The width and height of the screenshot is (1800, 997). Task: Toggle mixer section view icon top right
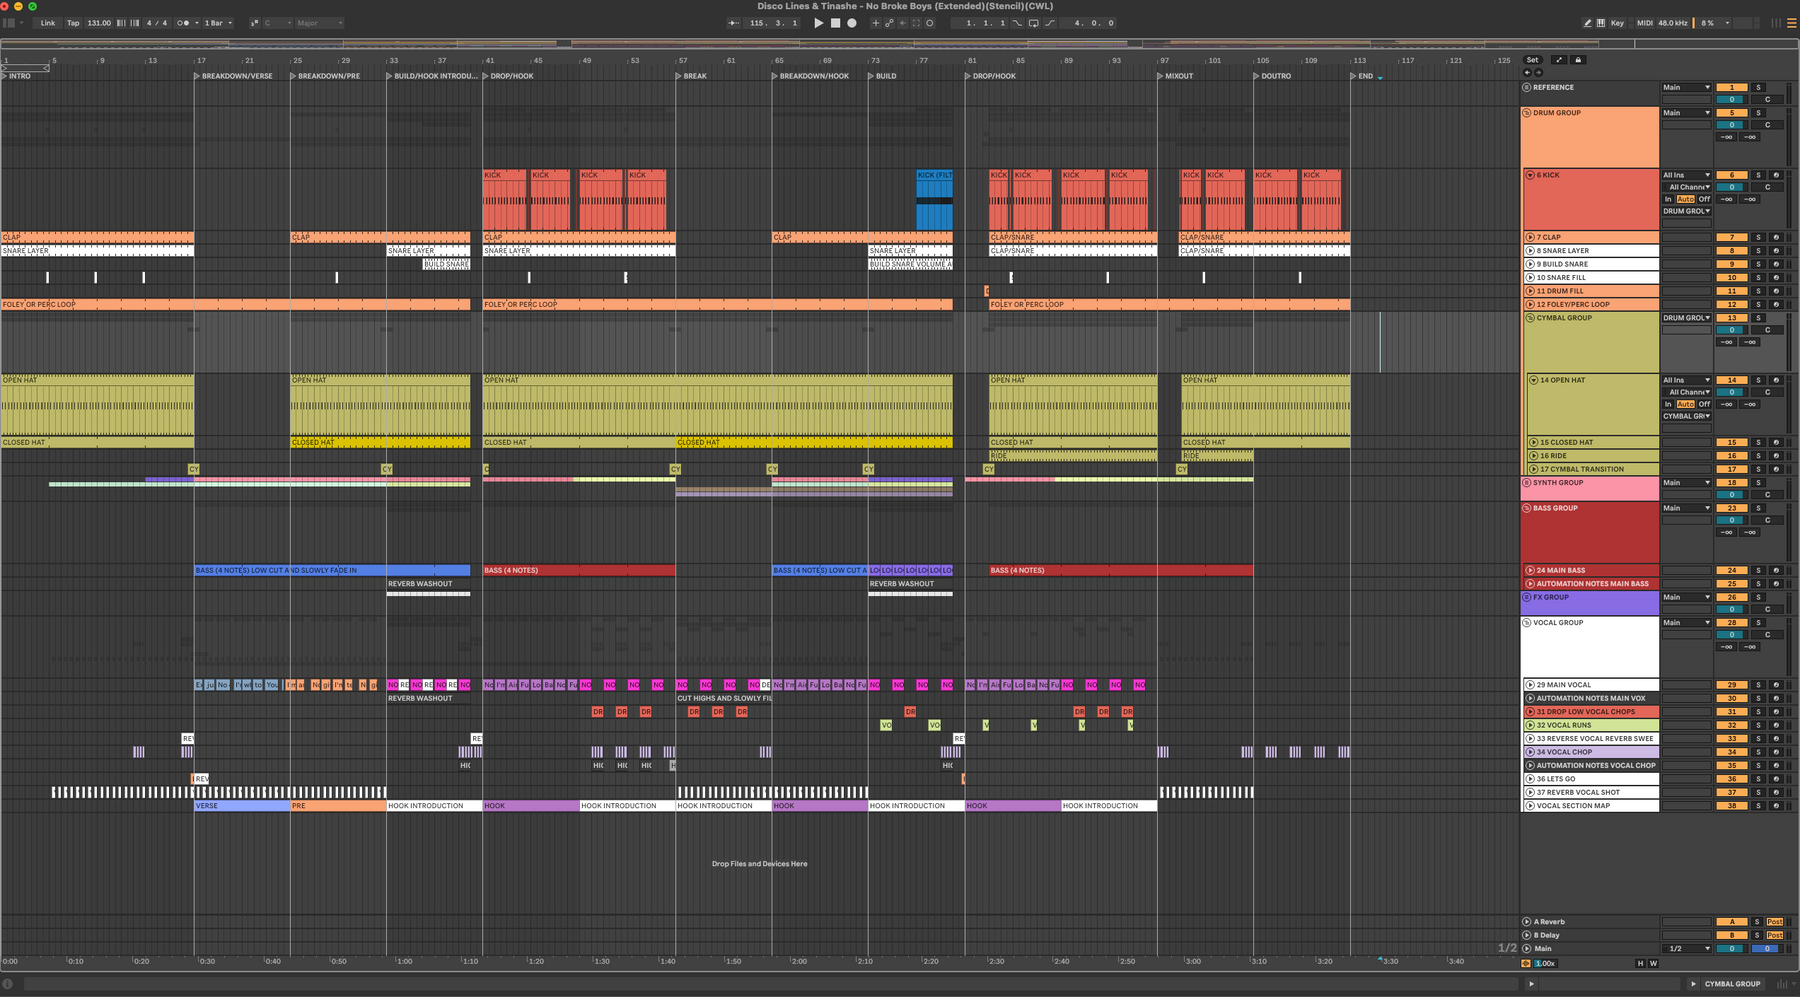[1776, 23]
